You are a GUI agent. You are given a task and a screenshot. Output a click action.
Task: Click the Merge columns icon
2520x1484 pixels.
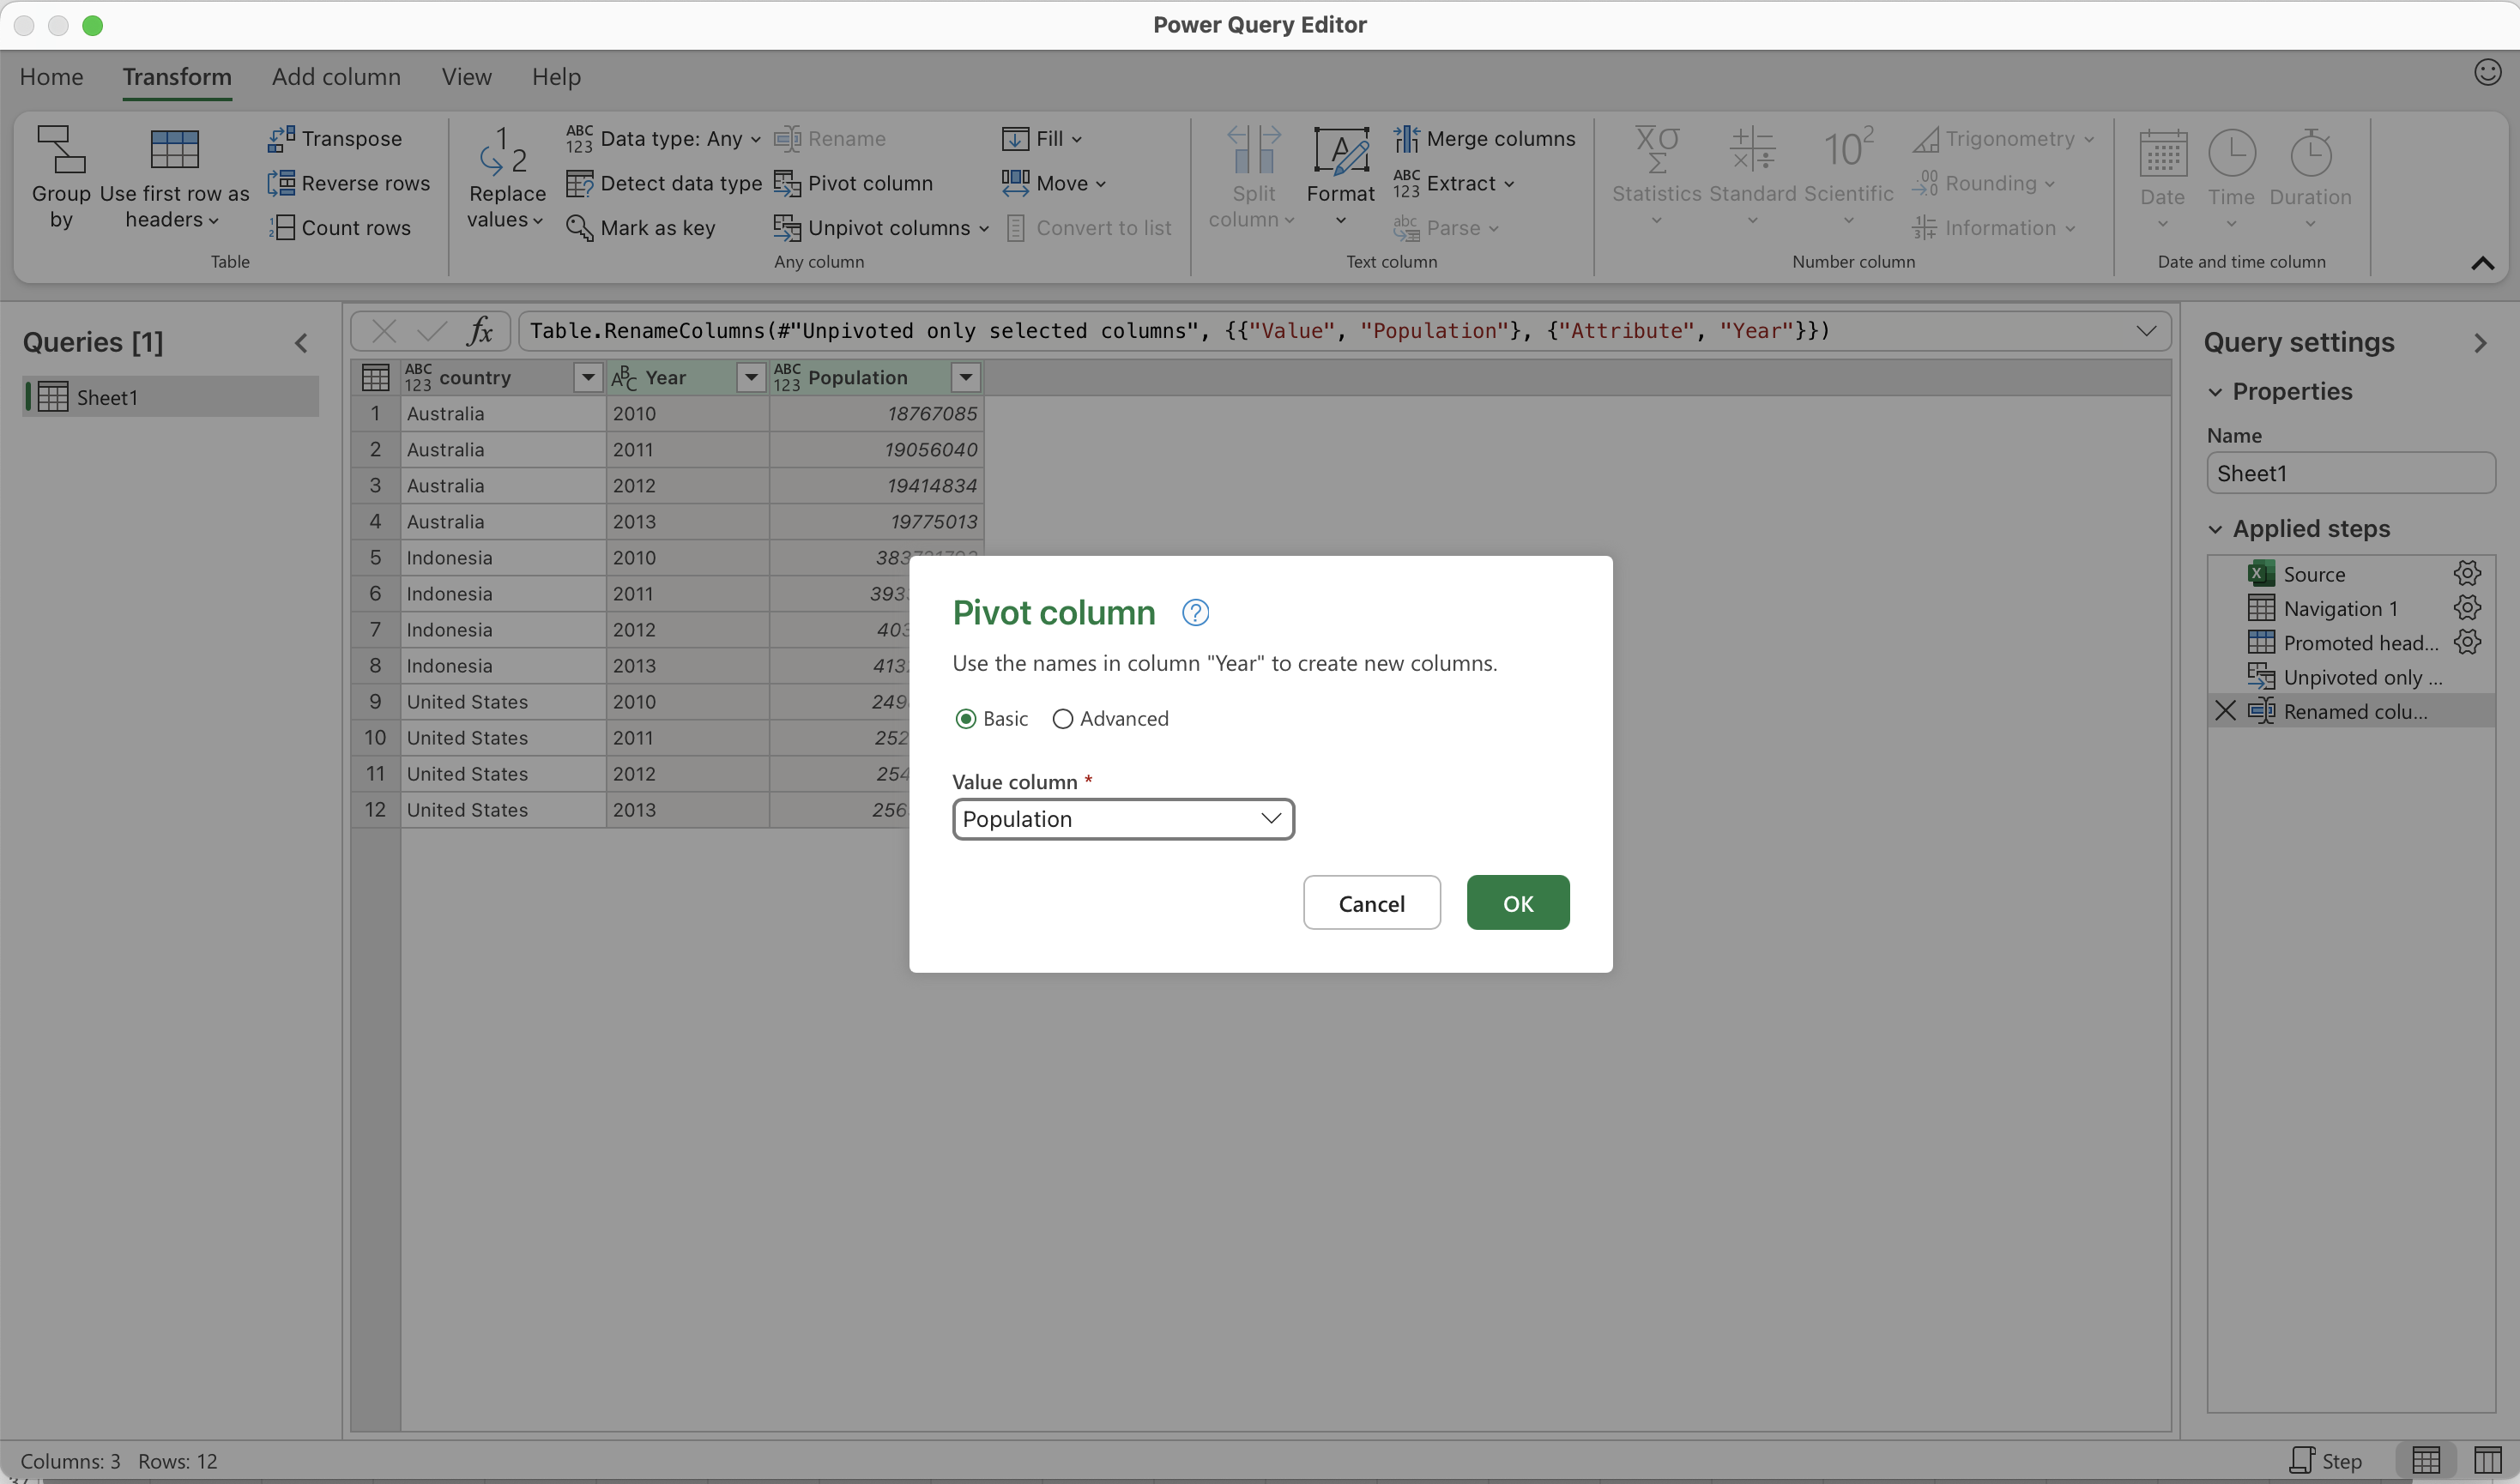[1406, 138]
